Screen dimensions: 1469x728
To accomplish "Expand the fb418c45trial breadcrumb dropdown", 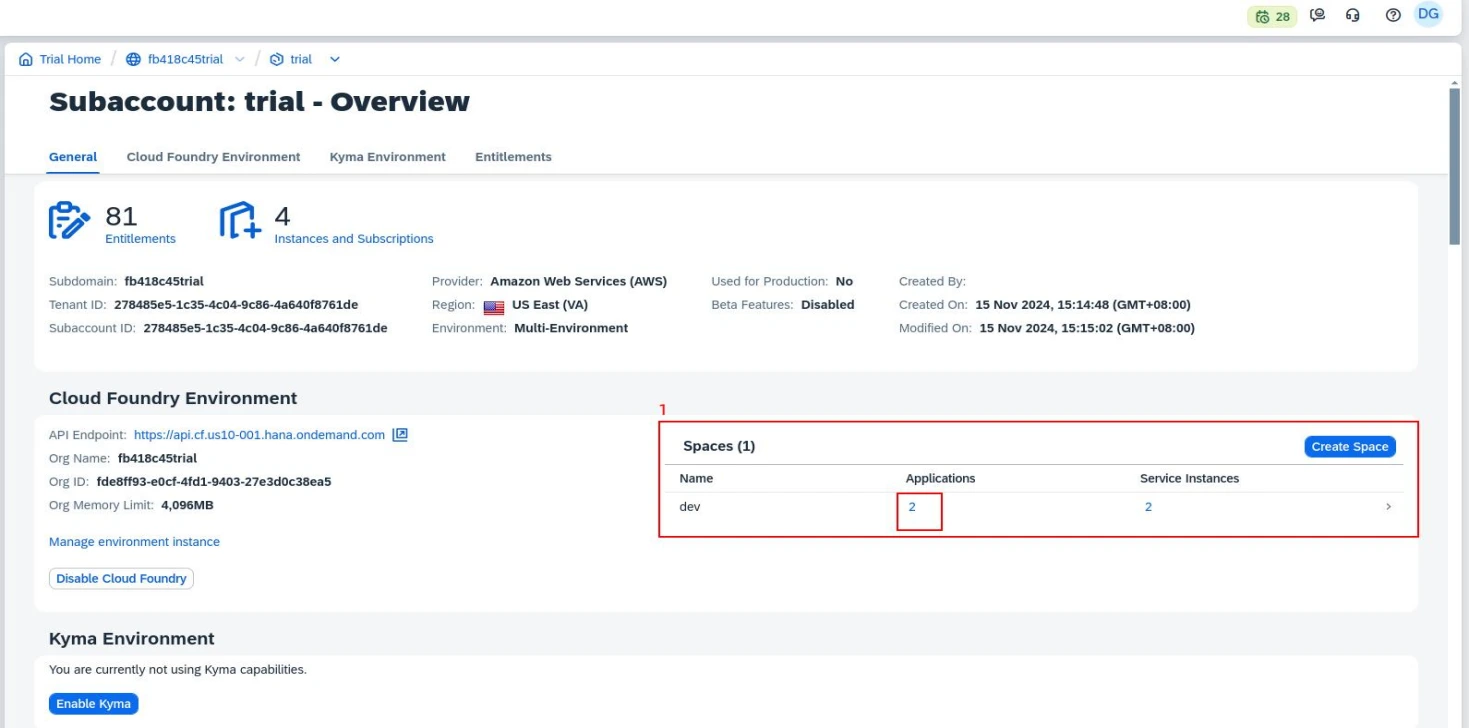I will 239,59.
